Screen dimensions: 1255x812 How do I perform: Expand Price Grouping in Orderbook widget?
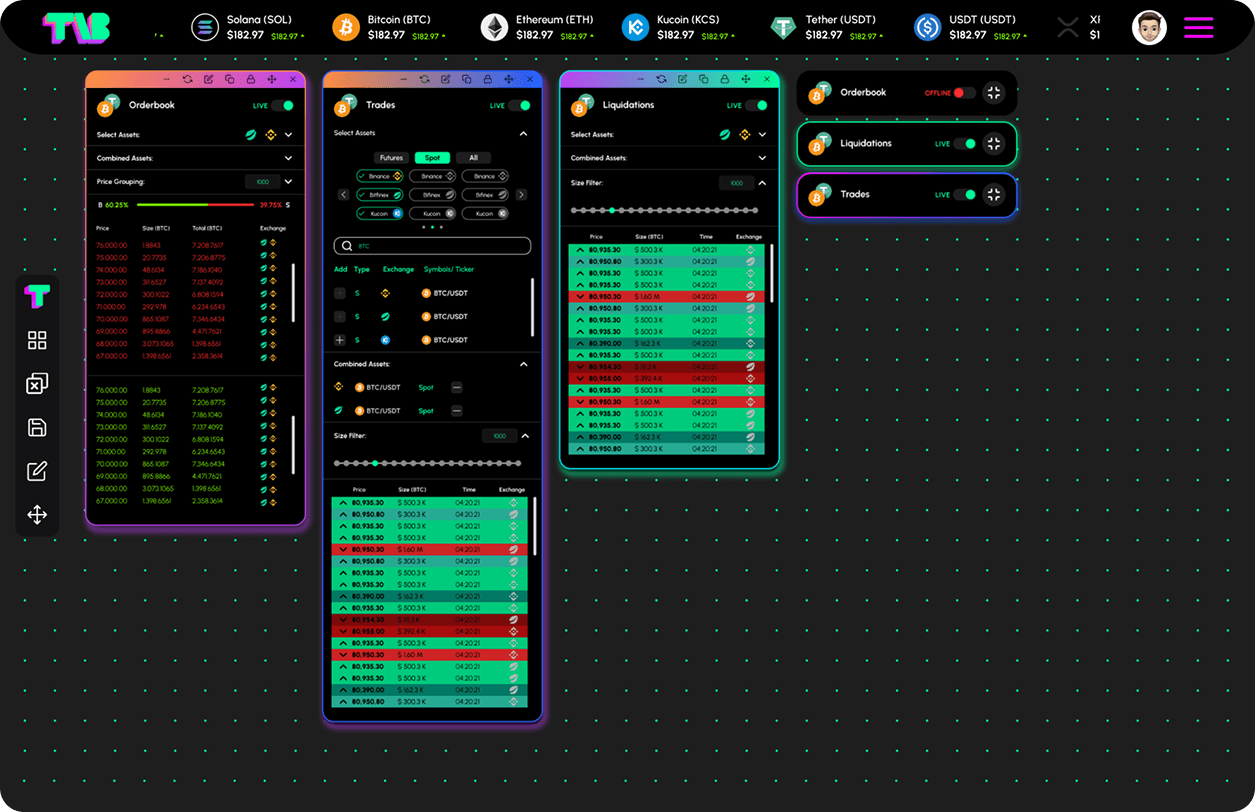[288, 182]
